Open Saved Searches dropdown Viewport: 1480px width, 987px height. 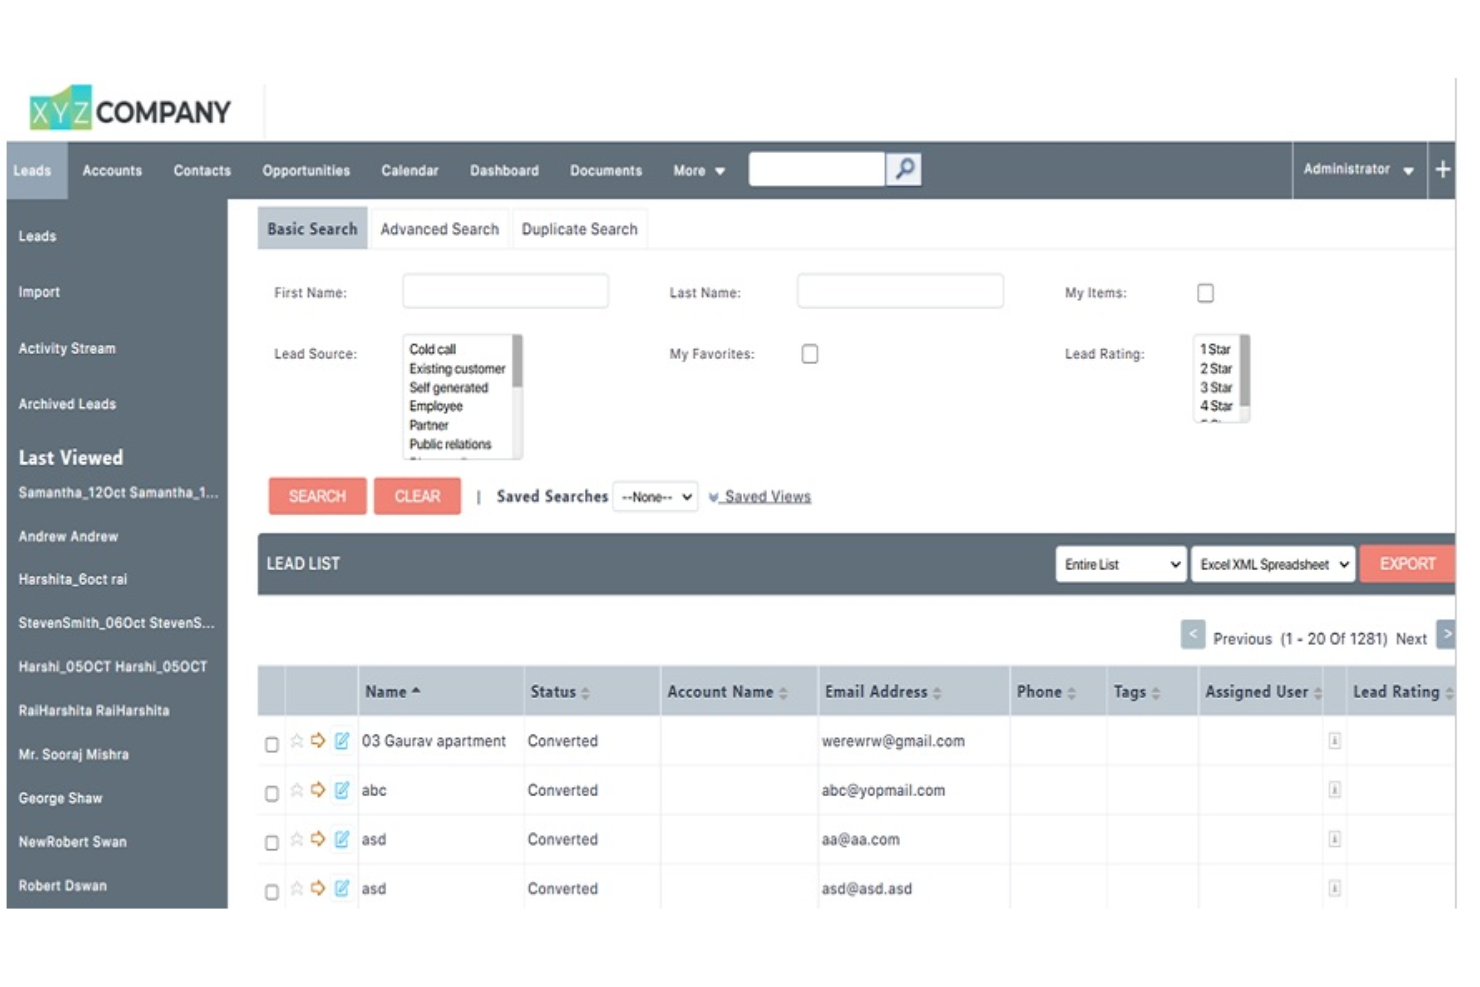click(655, 497)
